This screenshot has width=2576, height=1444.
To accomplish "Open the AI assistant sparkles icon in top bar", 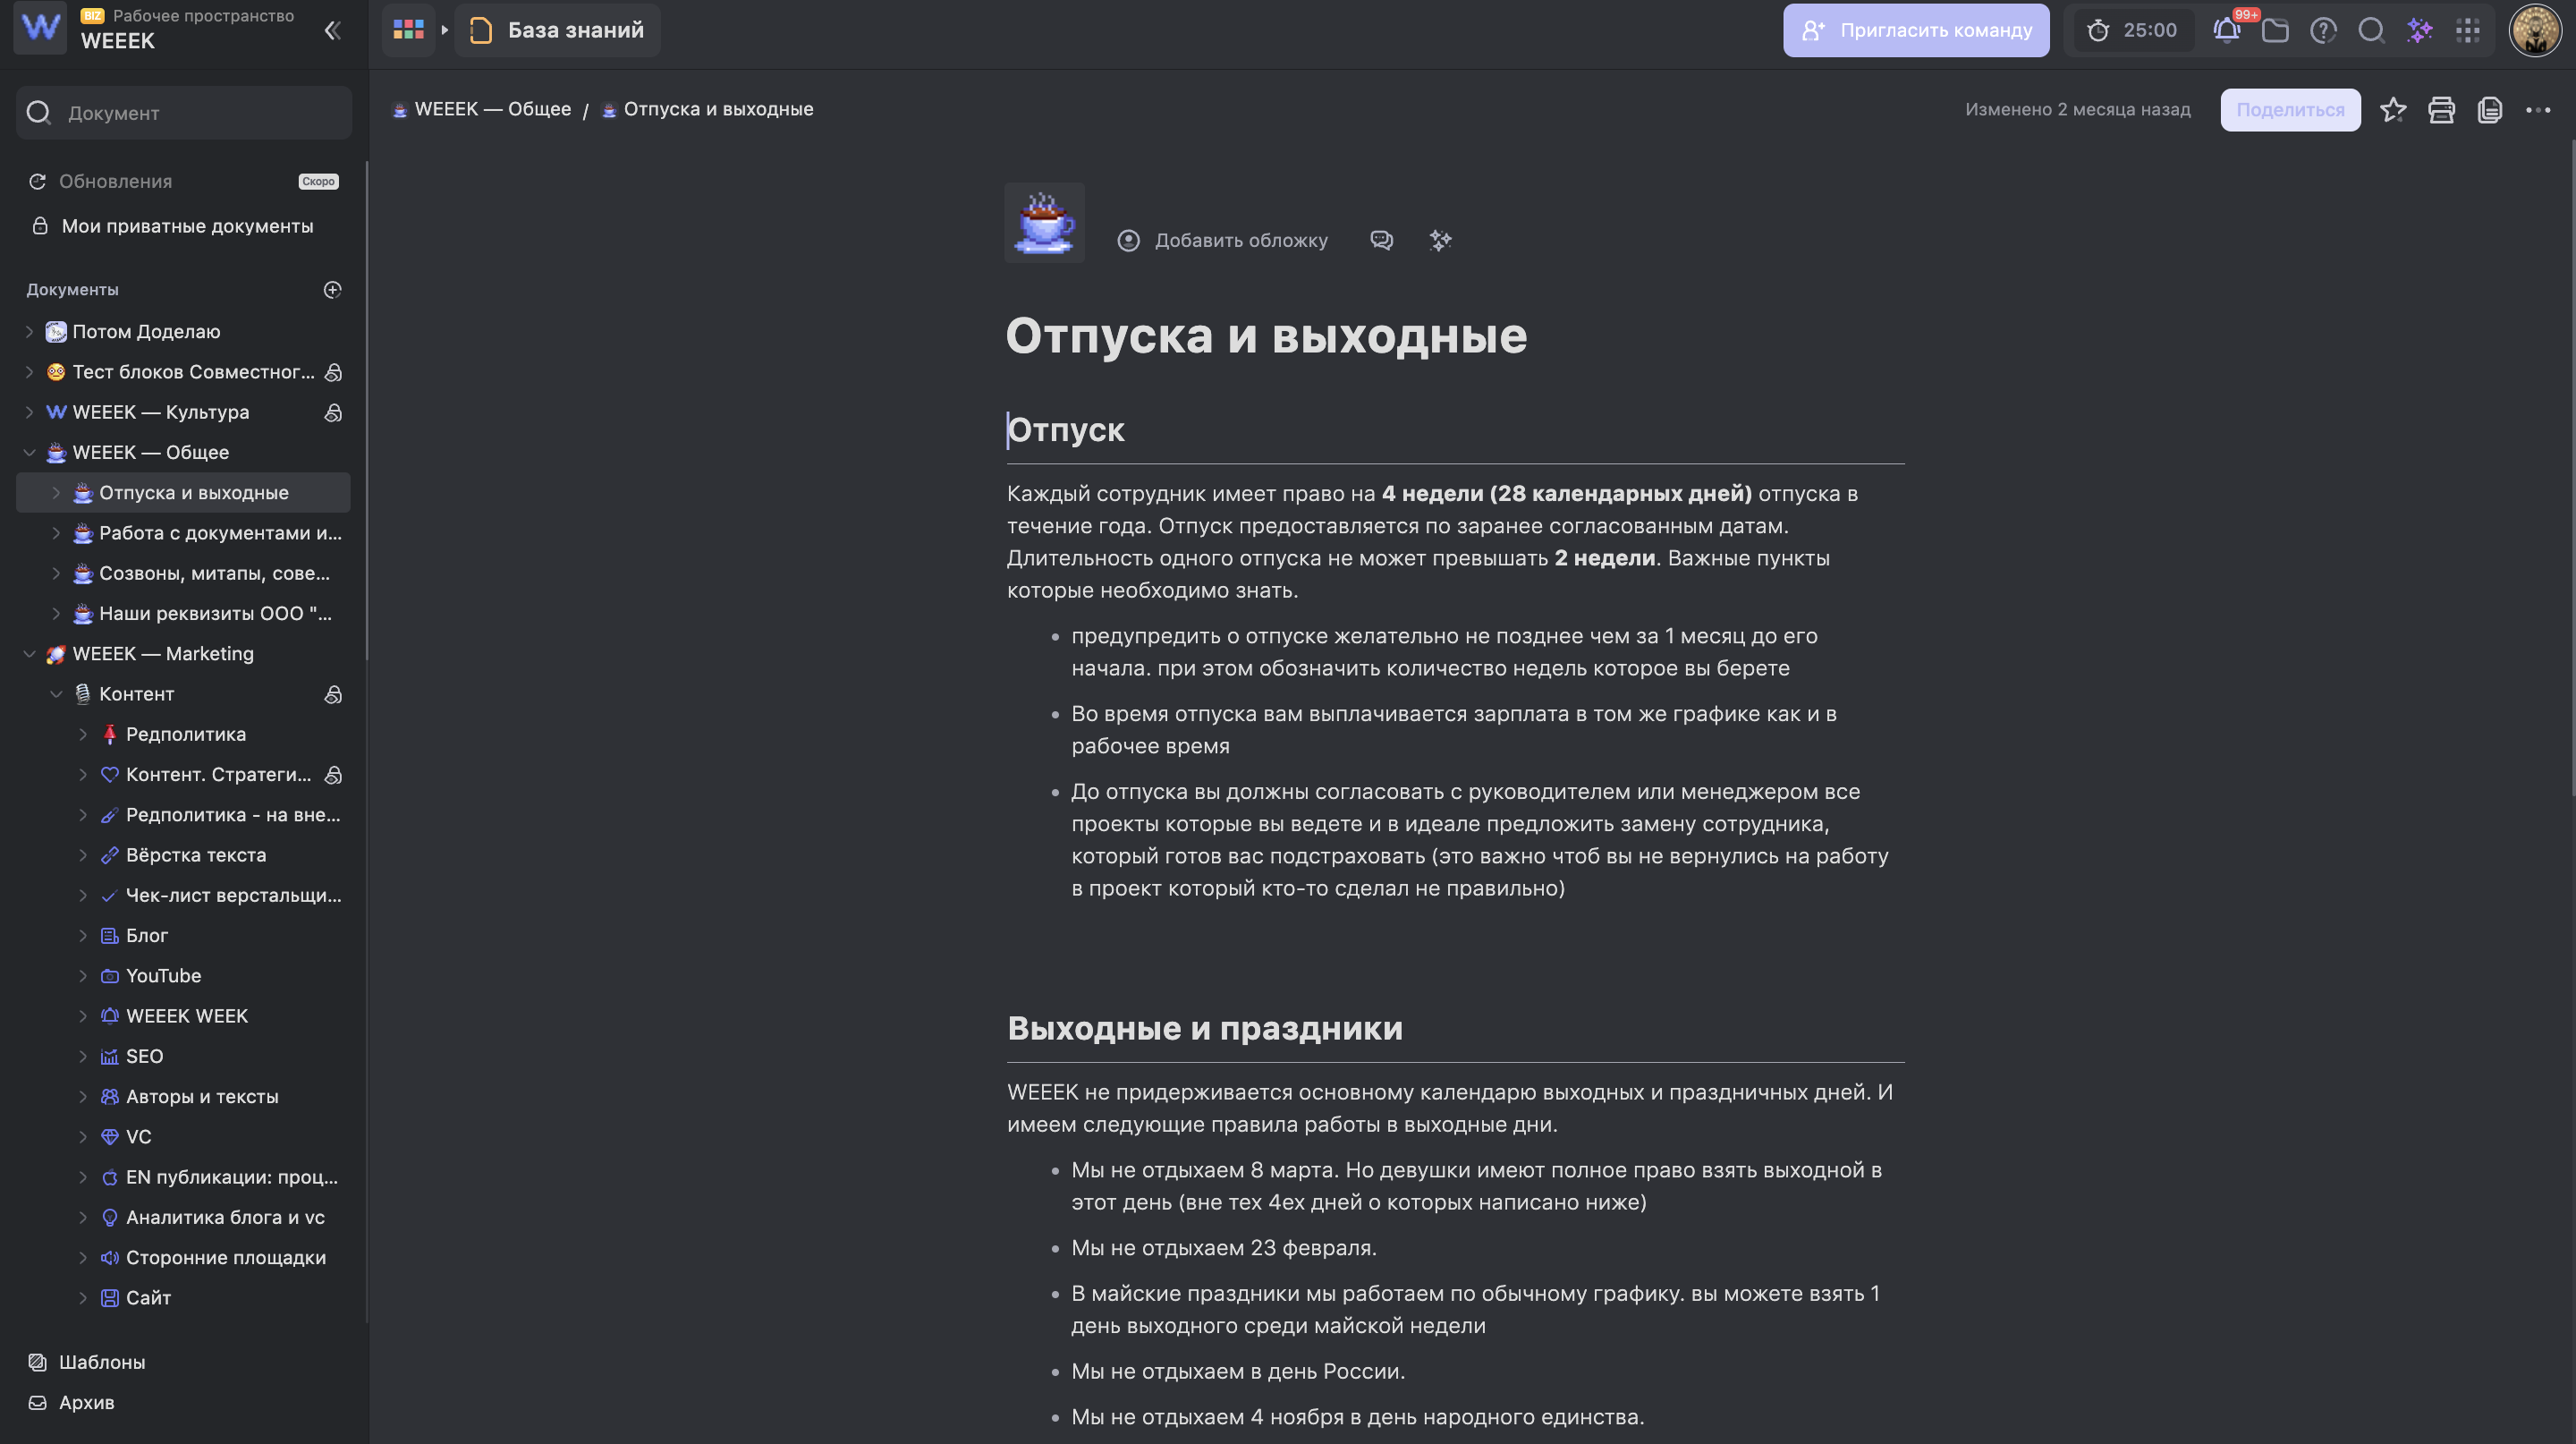I will pyautogui.click(x=2420, y=30).
